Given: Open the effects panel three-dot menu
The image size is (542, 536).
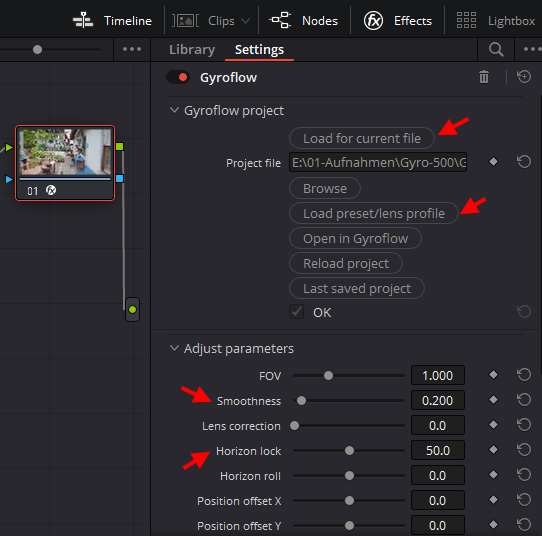Looking at the screenshot, I should click(532, 49).
